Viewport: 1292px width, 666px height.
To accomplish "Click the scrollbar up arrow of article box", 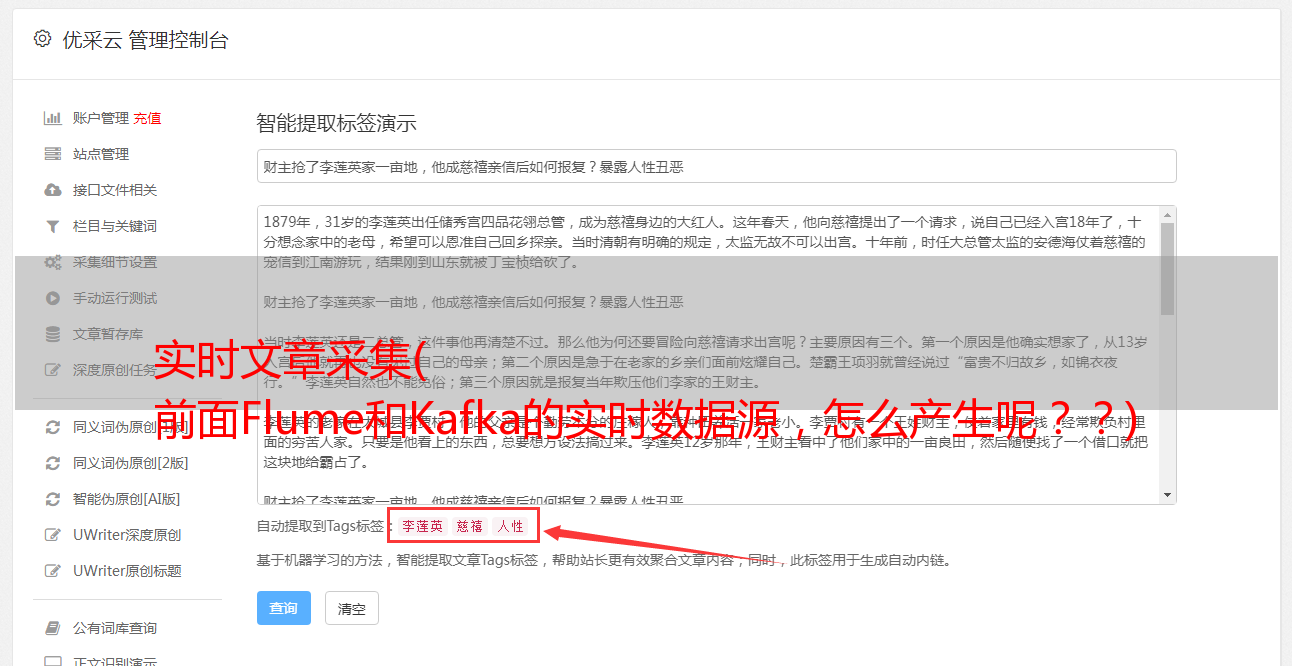I will point(1168,215).
